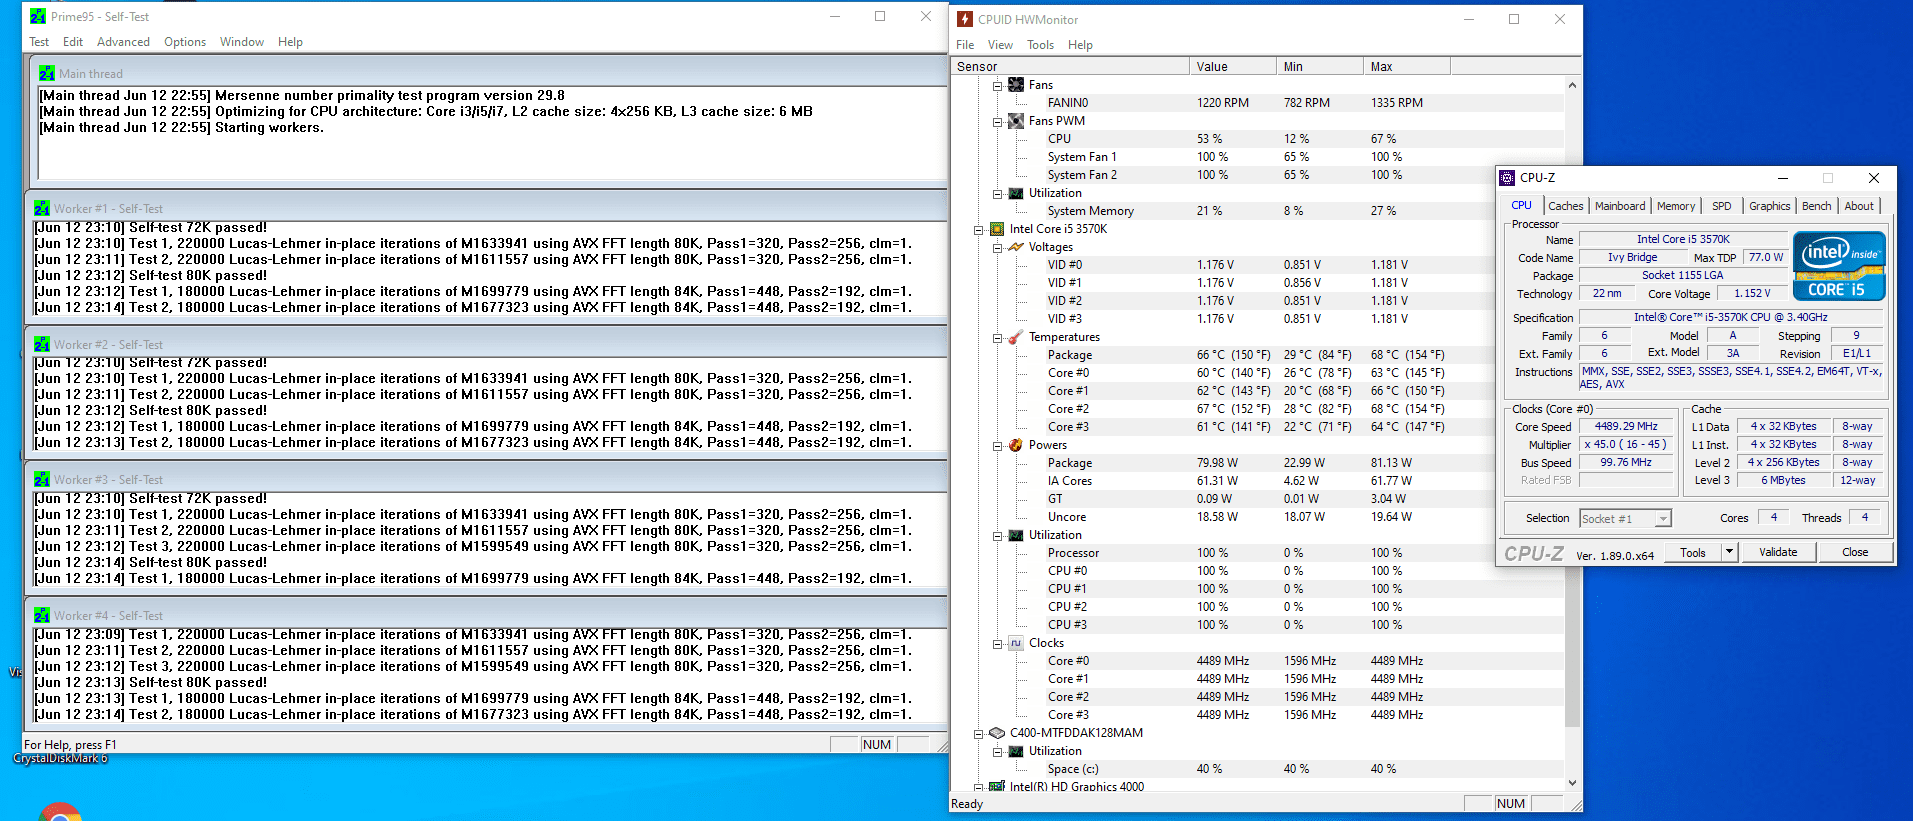The height and width of the screenshot is (821, 1913).
Task: Click the Clocks node icon
Action: coord(1016,643)
